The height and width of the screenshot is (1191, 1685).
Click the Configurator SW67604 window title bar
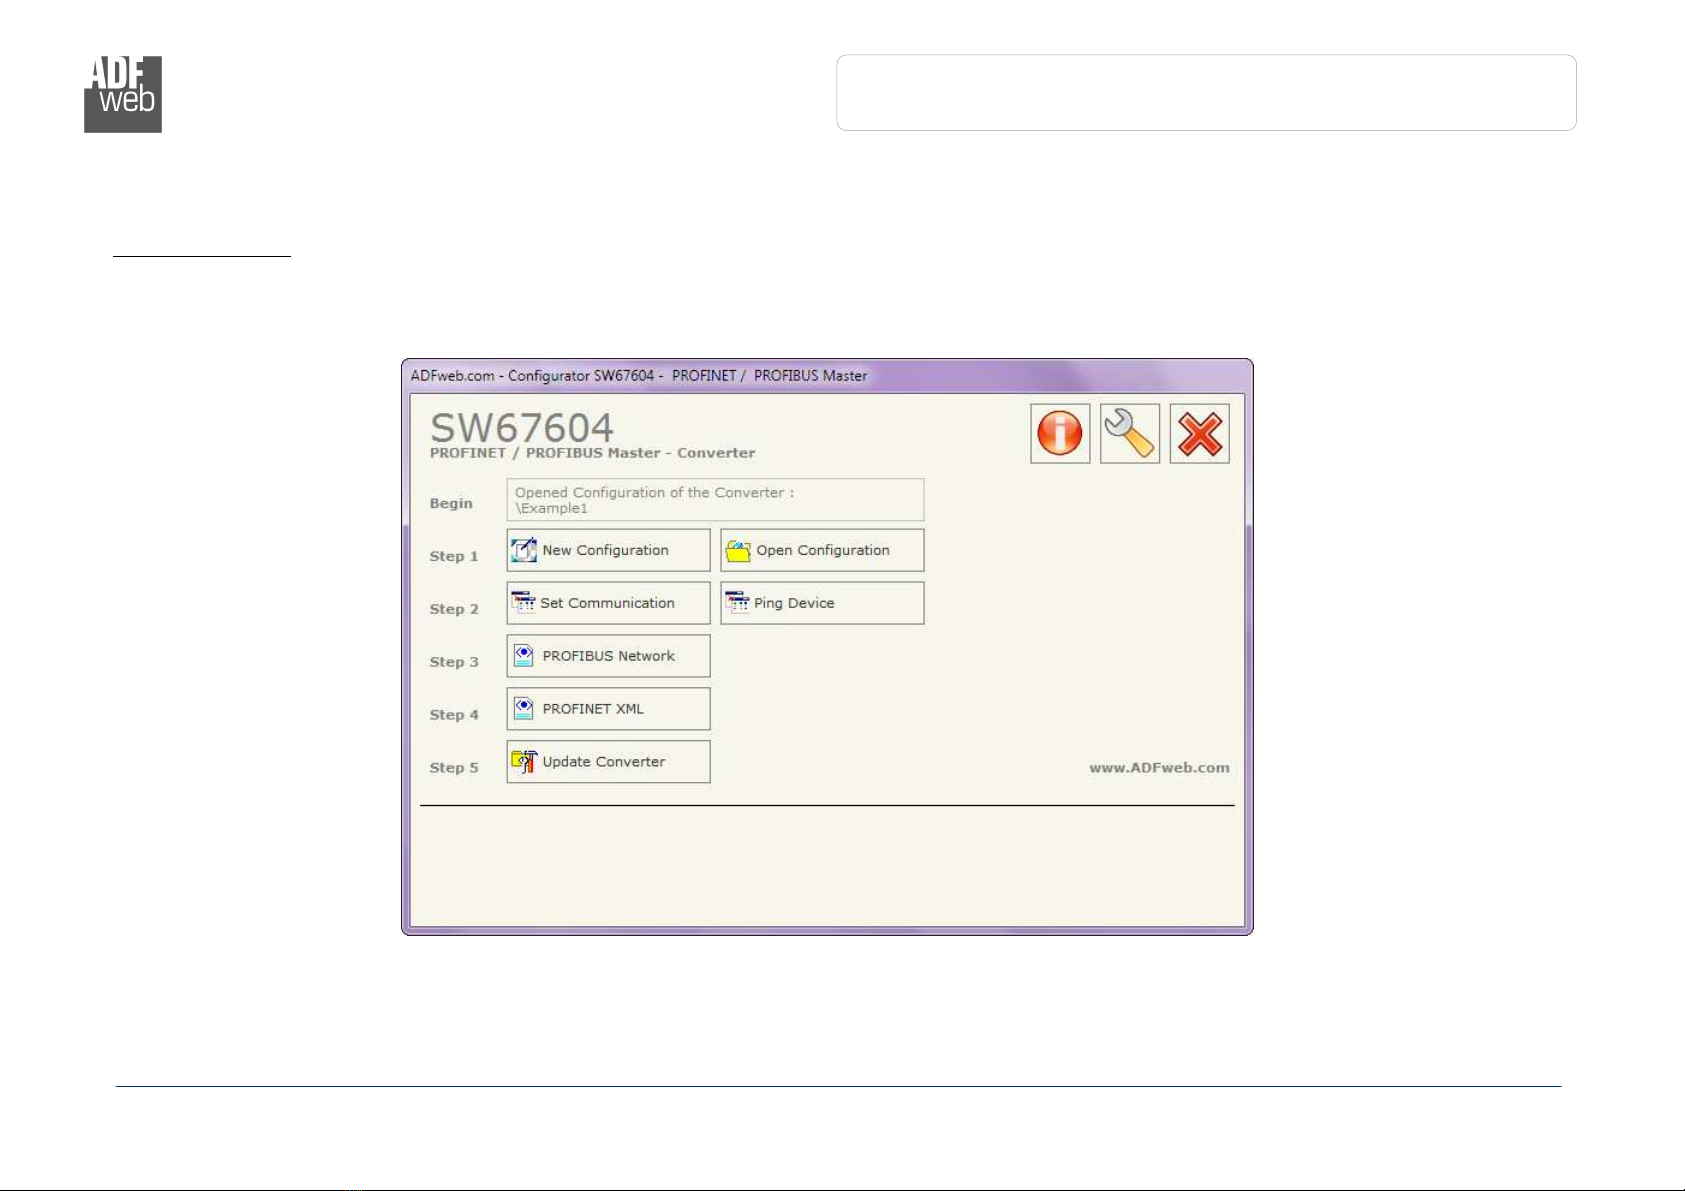point(827,376)
